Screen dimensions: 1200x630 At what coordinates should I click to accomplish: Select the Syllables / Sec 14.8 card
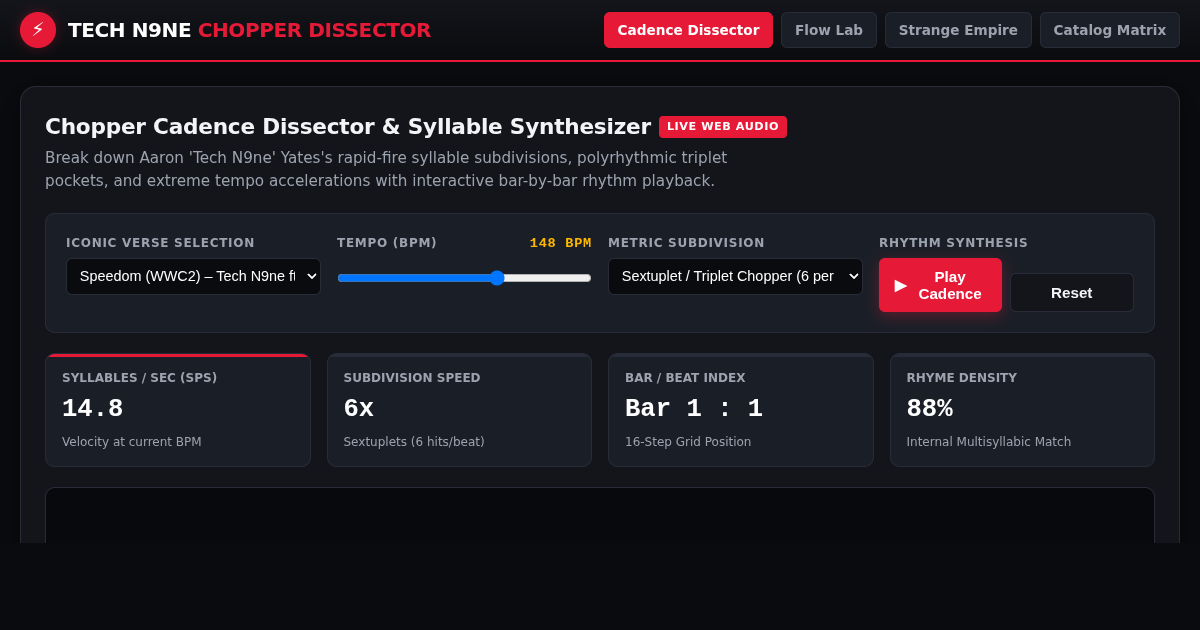(178, 410)
